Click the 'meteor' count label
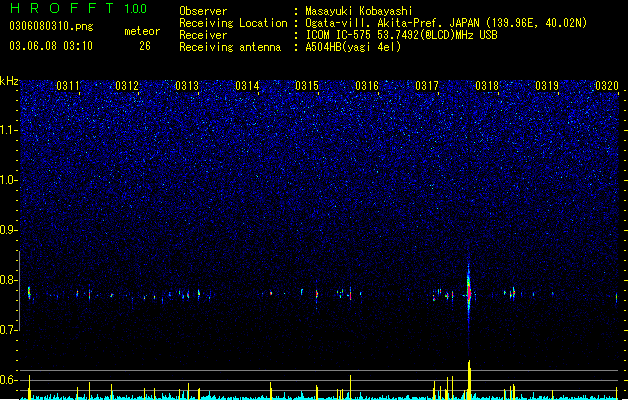The image size is (629, 400). 142,31
